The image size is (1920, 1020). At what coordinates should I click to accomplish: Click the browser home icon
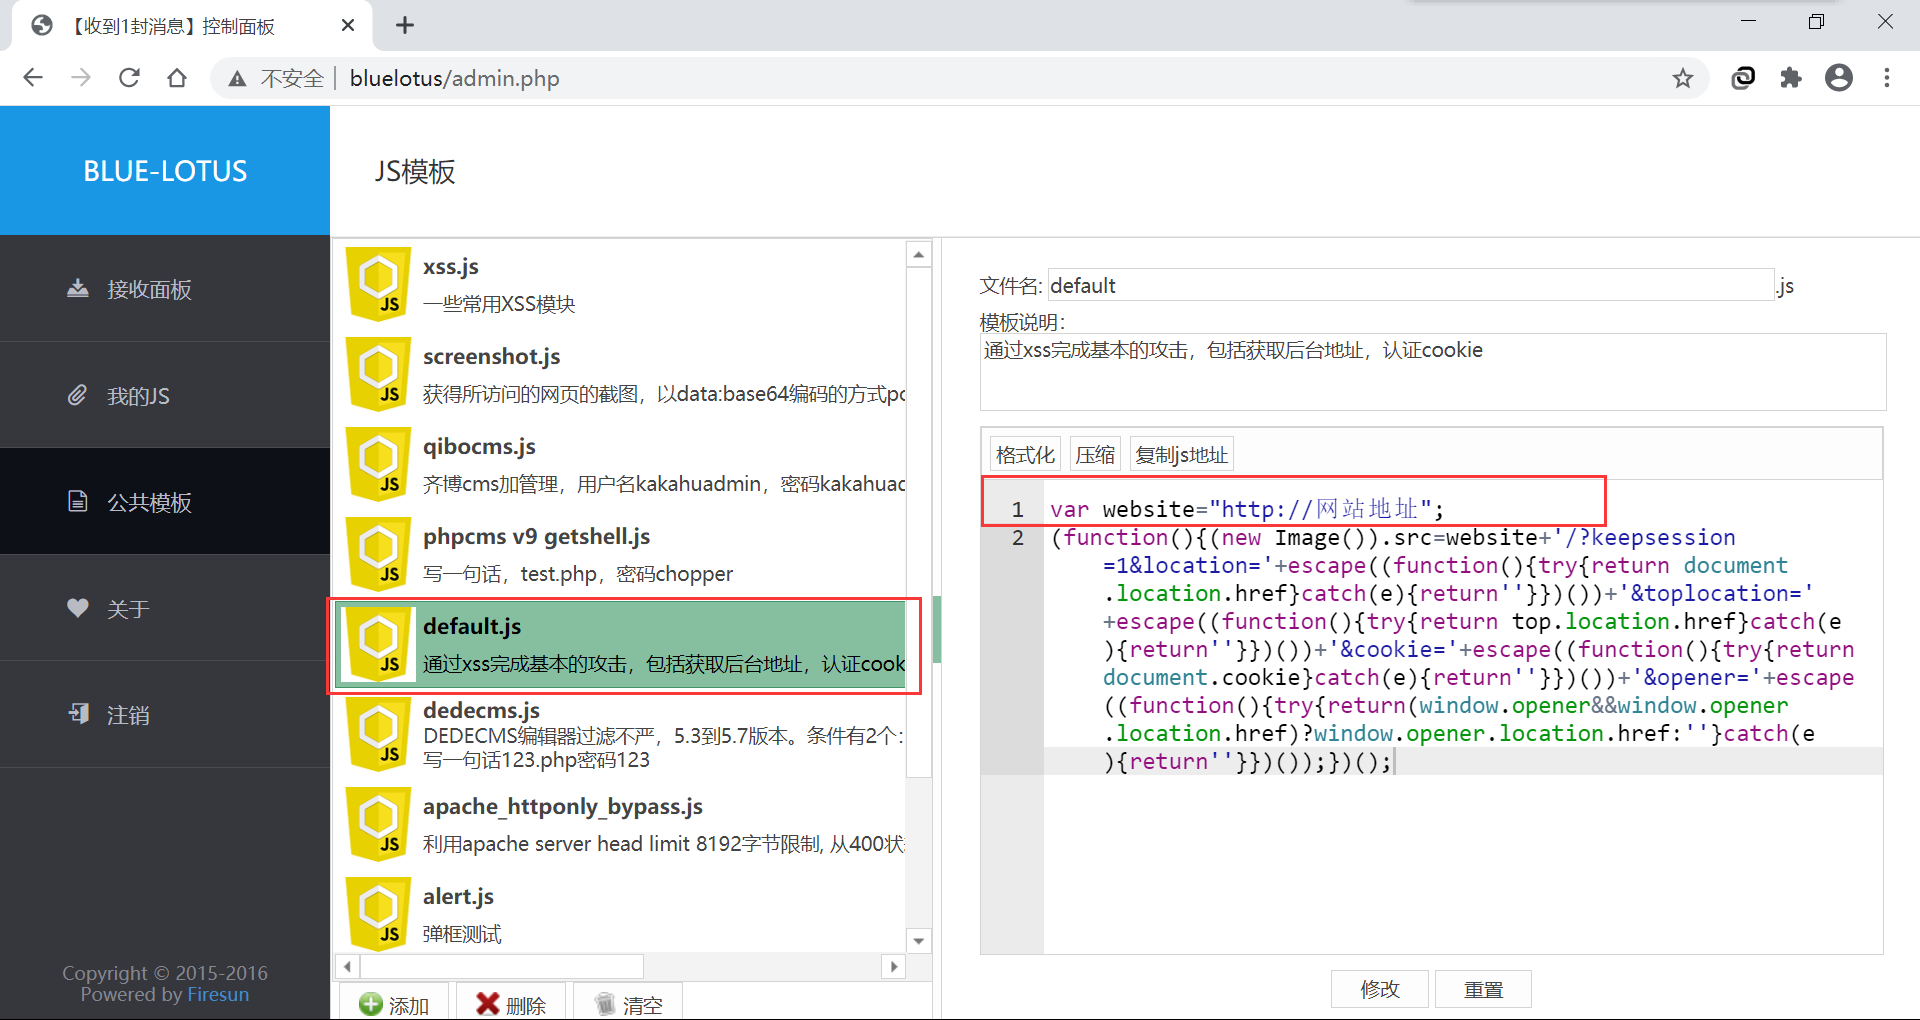point(177,78)
